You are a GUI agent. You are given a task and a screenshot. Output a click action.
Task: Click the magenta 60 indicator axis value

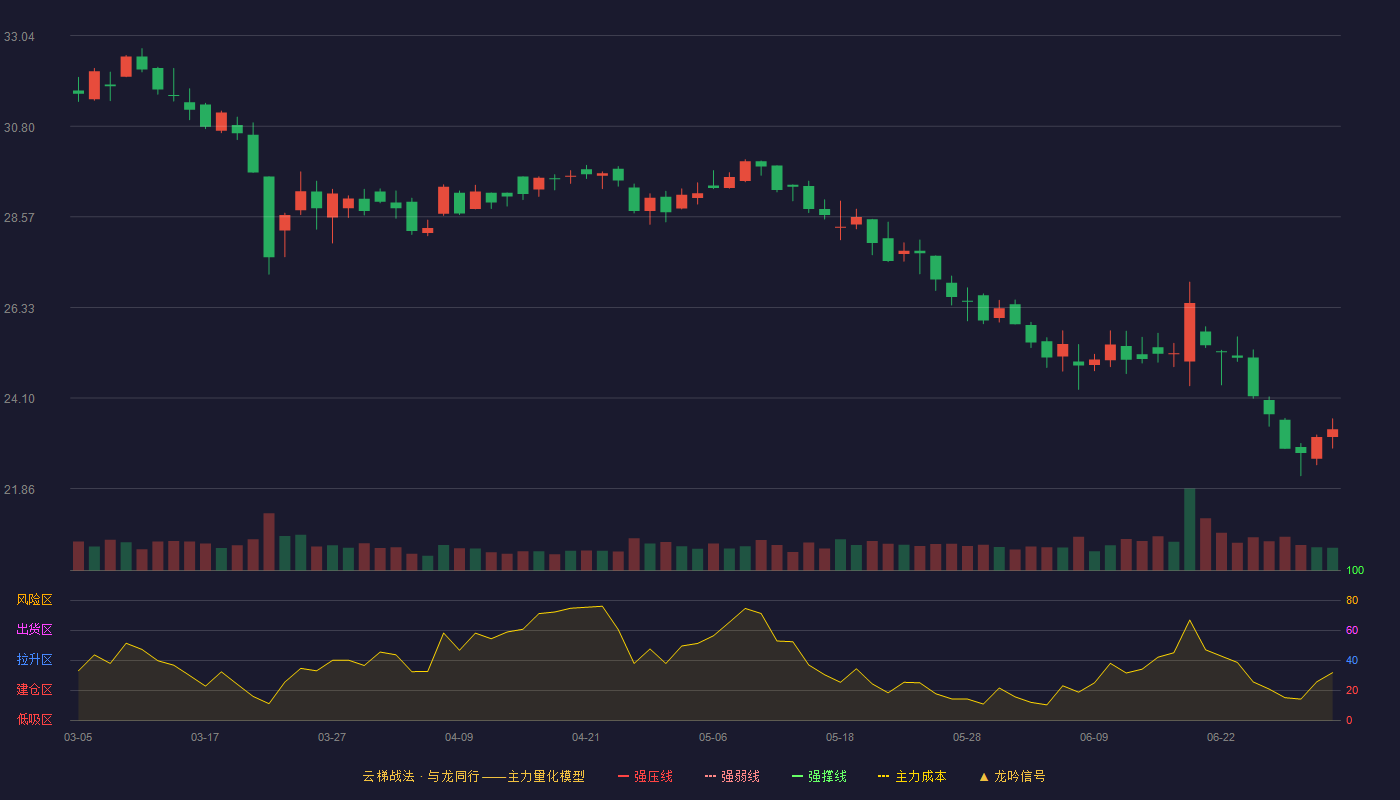1352,630
